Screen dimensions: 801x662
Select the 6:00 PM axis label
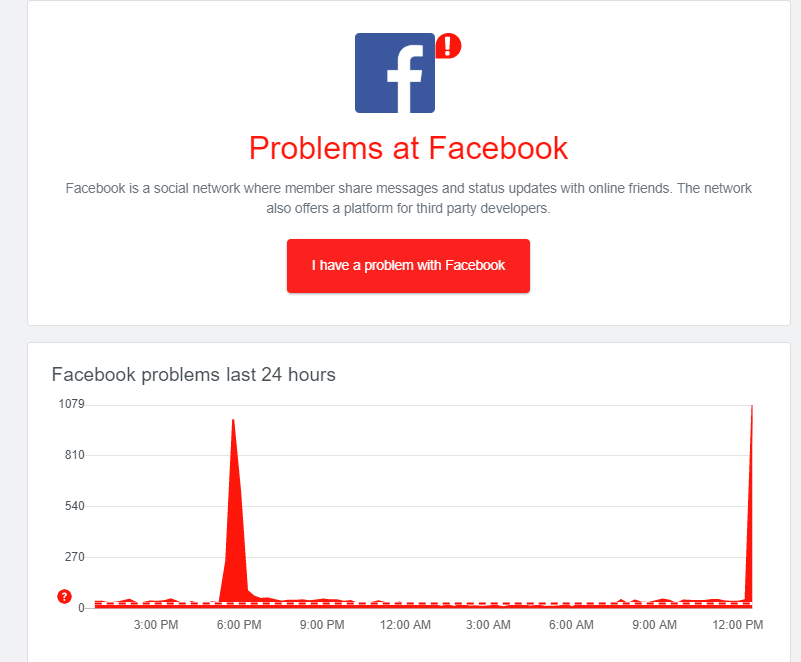(239, 625)
